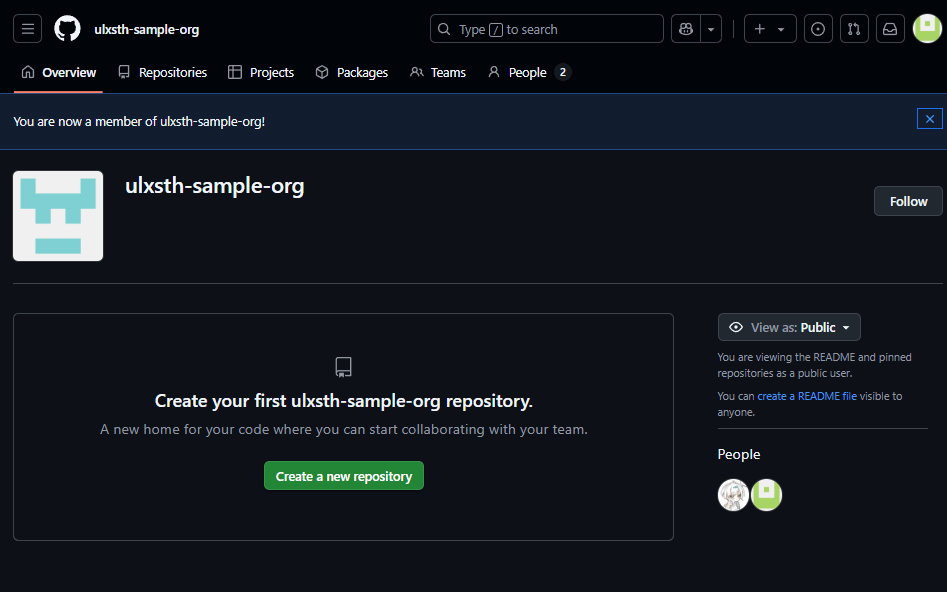Screen dimensions: 947x592
Task: Select the Overview tab
Action: coord(59,72)
